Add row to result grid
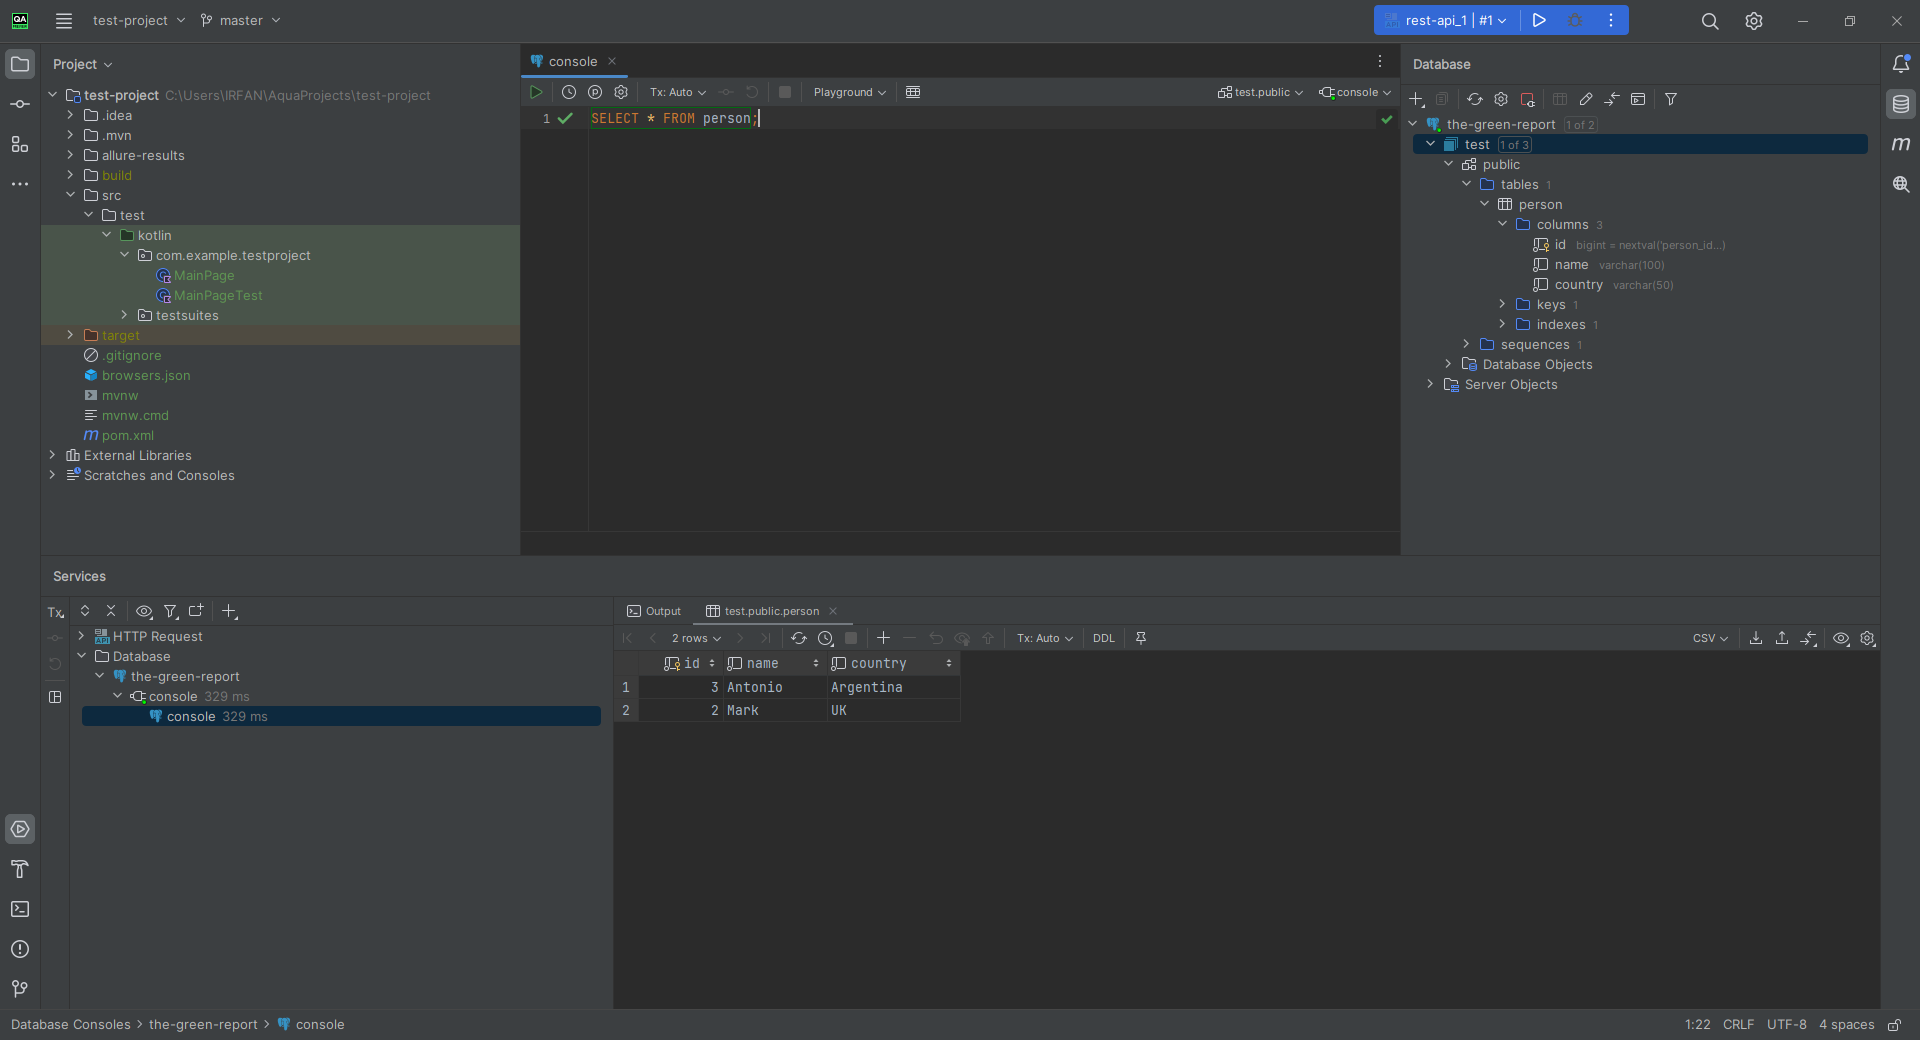Image resolution: width=1920 pixels, height=1040 pixels. click(883, 638)
